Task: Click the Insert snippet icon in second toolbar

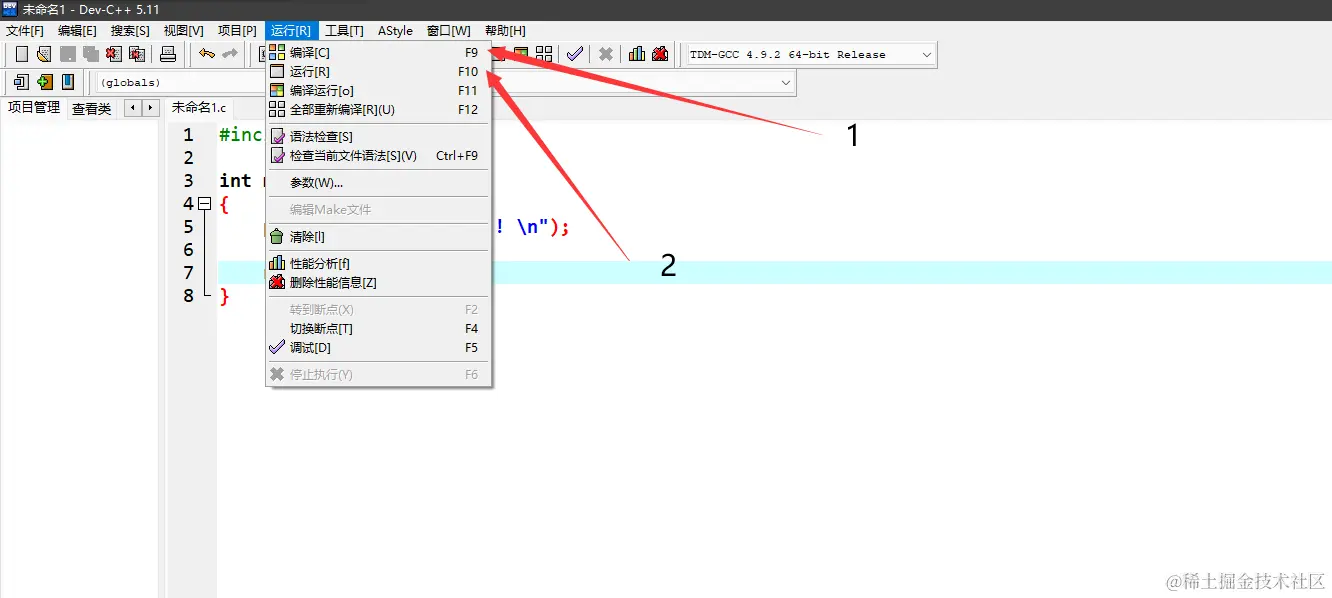Action: pyautogui.click(x=21, y=82)
